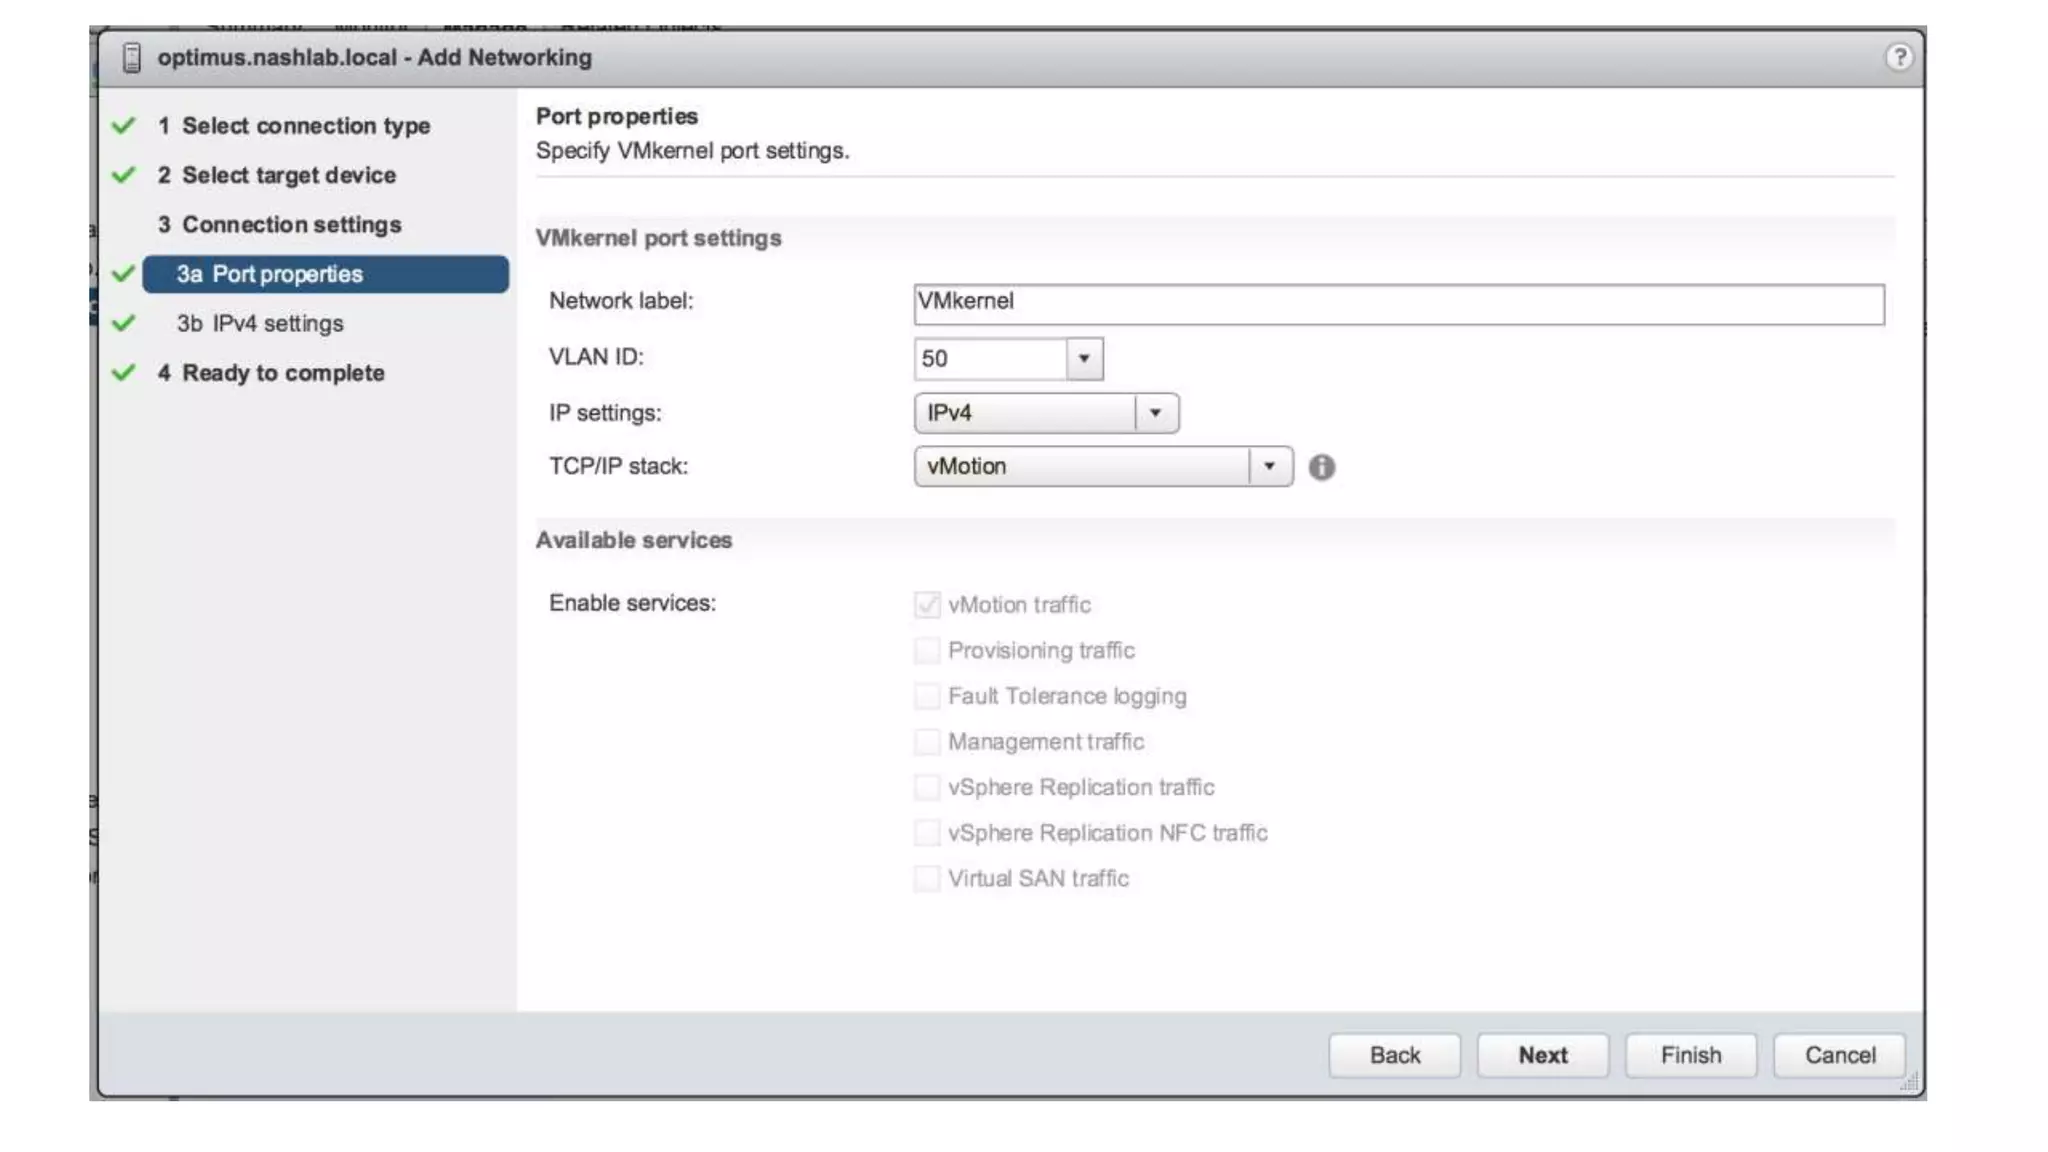This screenshot has height=1152, width=2048.
Task: Click the checkmark beside Ready to complete
Action: [123, 373]
